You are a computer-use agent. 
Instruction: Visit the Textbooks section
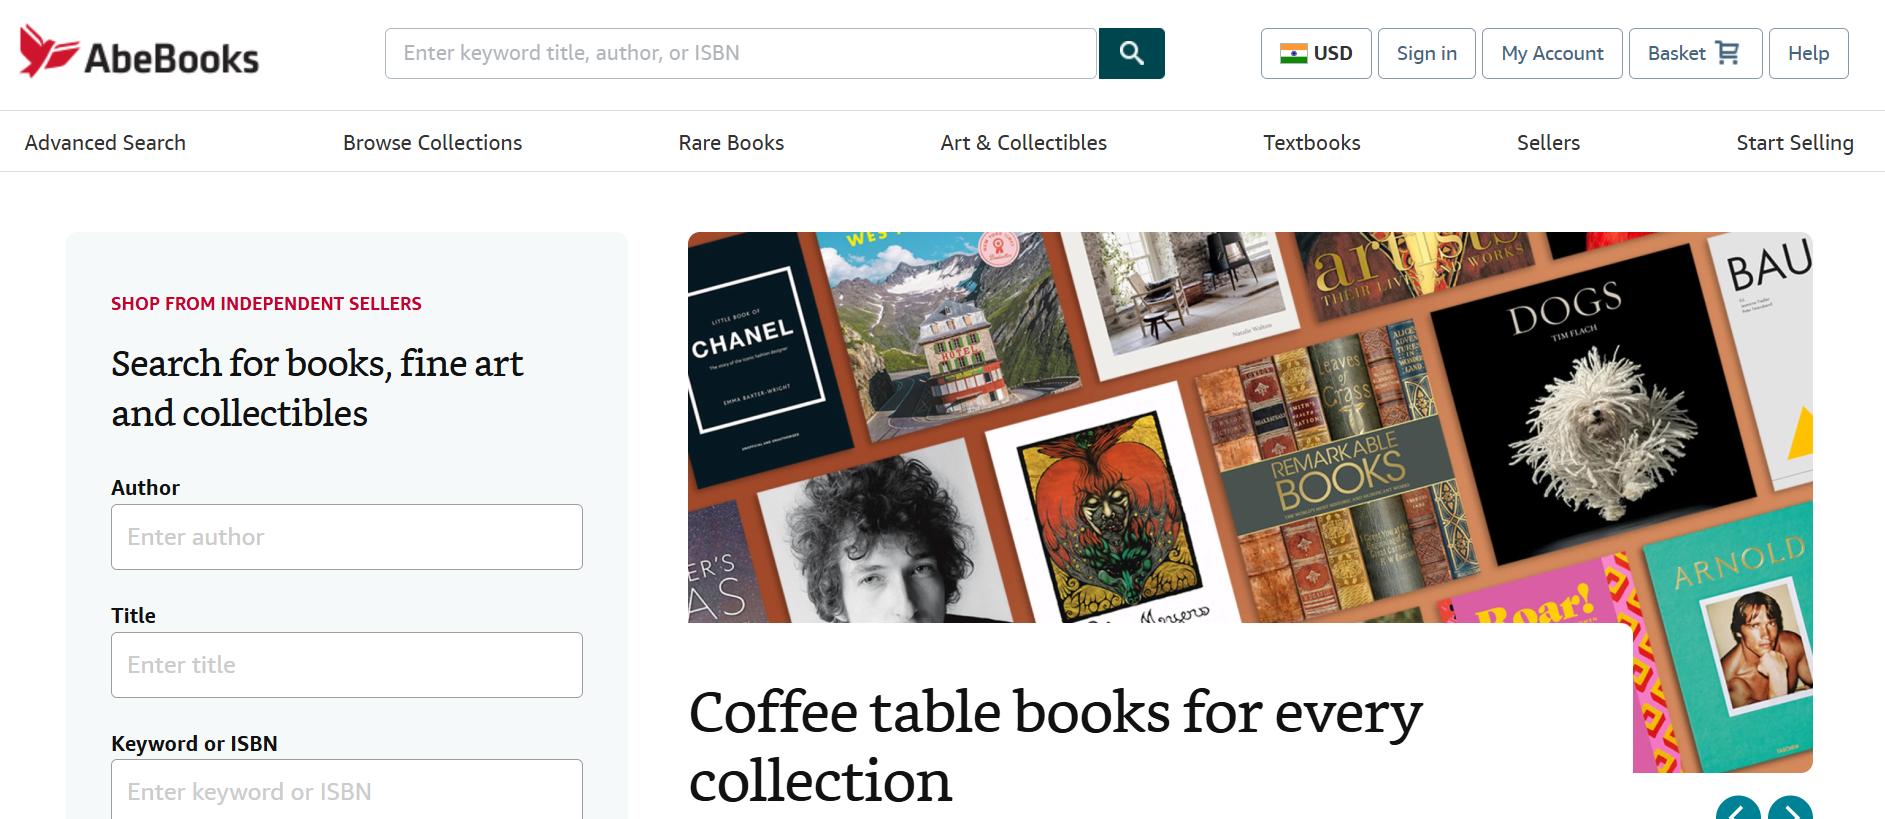(1311, 143)
